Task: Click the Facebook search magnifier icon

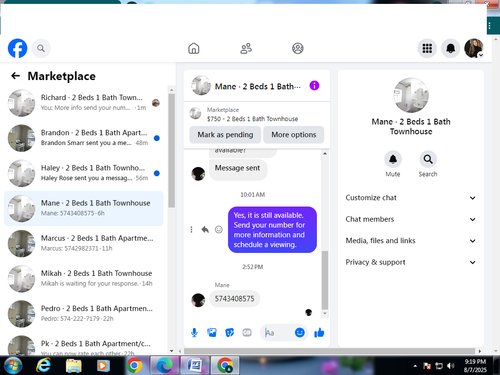Action: pyautogui.click(x=41, y=48)
